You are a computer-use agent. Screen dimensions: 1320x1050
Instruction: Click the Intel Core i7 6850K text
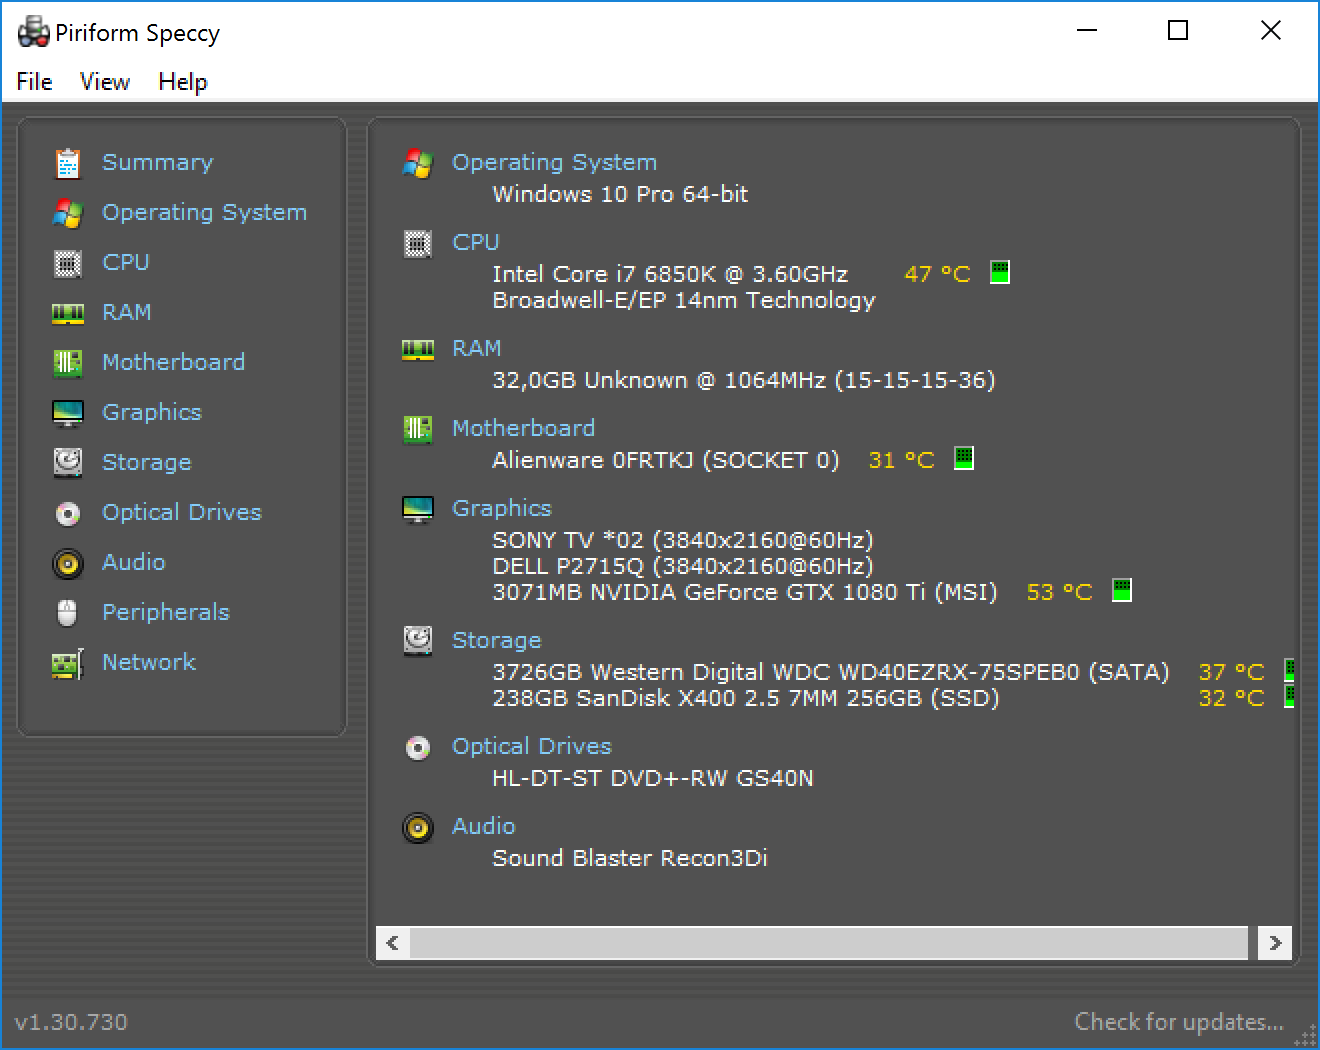tap(670, 274)
